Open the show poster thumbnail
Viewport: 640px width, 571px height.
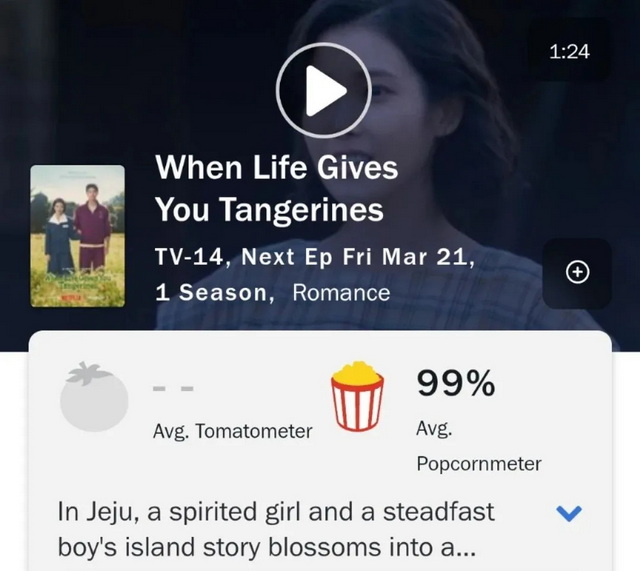click(x=78, y=236)
